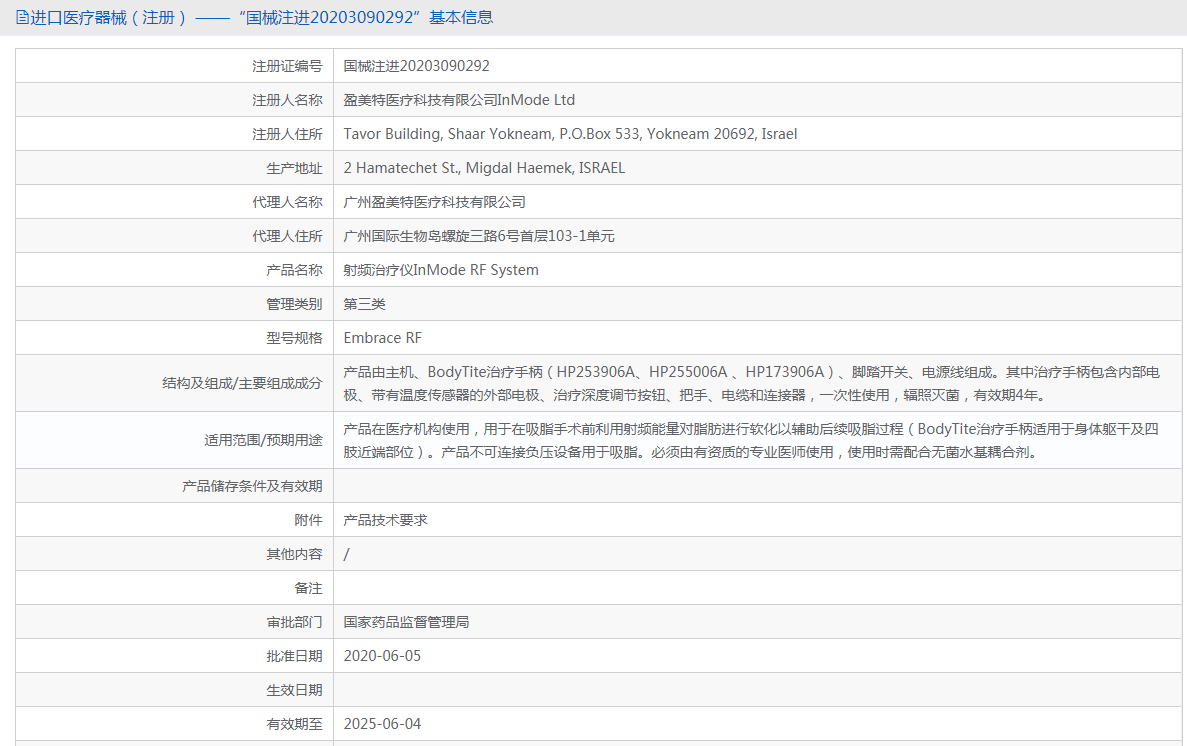Click registrant name 盈美特医疗科技有限公司InMode Ltd
This screenshot has height=746, width=1187.
coord(459,100)
